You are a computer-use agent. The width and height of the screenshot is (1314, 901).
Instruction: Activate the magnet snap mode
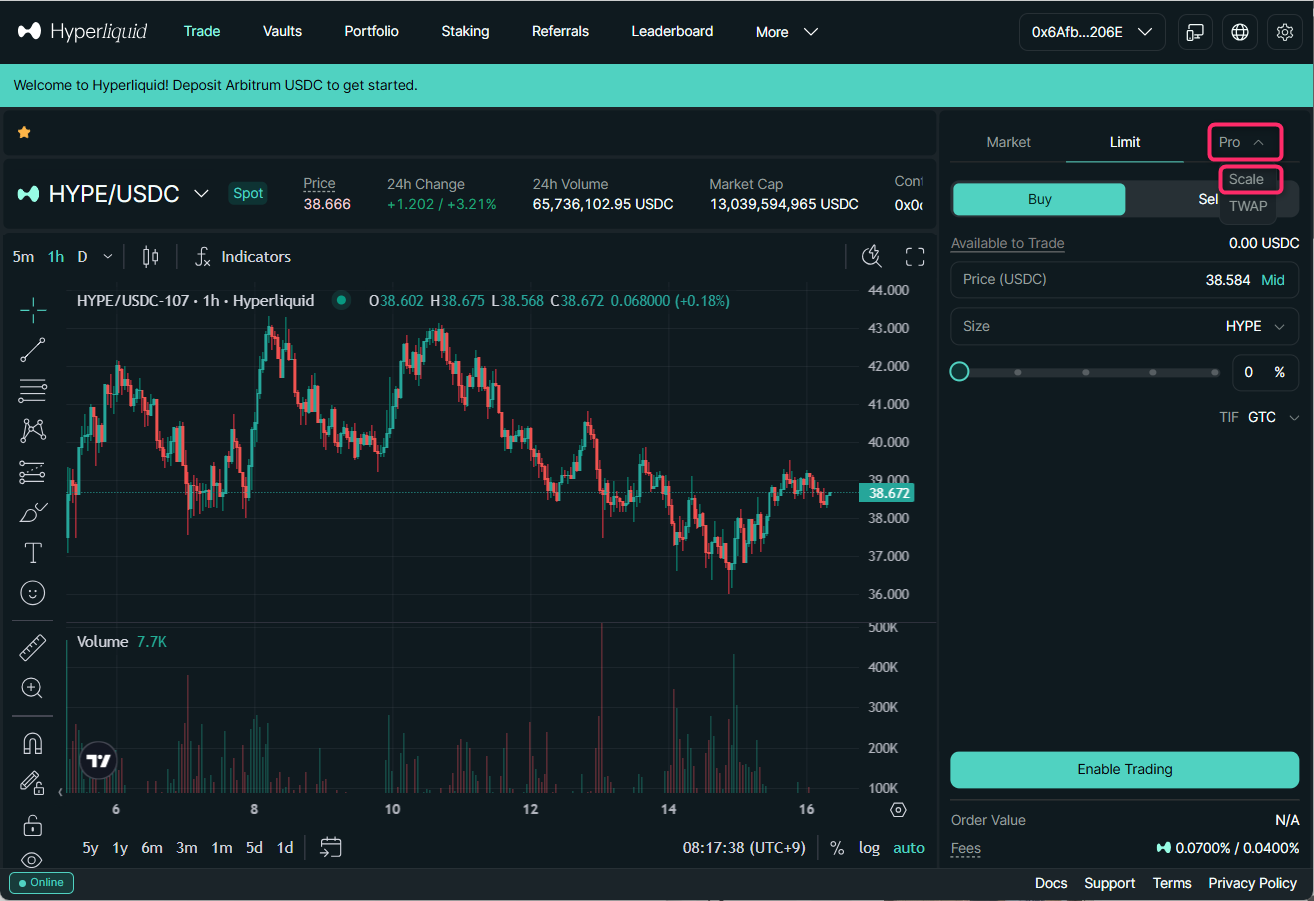(32, 743)
